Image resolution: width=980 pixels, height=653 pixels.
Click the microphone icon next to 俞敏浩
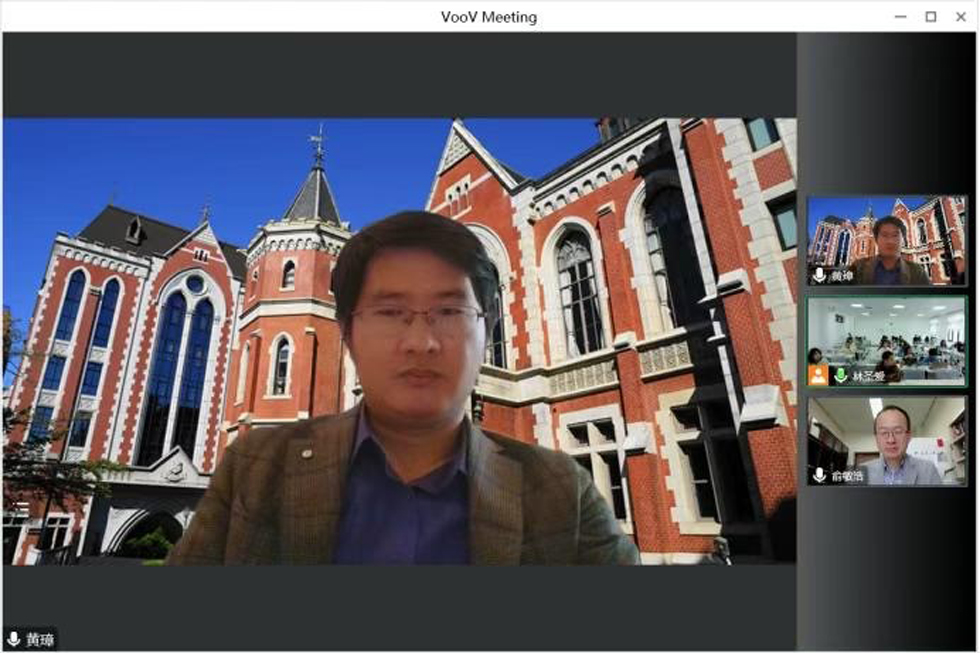point(819,476)
